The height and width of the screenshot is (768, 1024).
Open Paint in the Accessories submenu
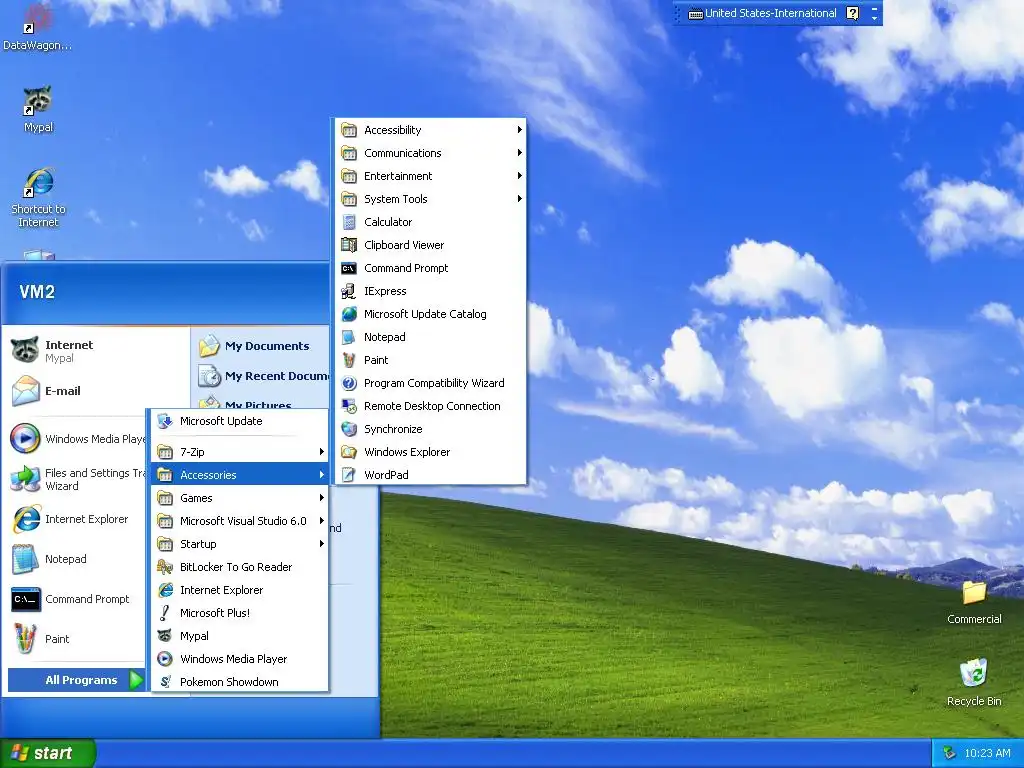click(430, 360)
